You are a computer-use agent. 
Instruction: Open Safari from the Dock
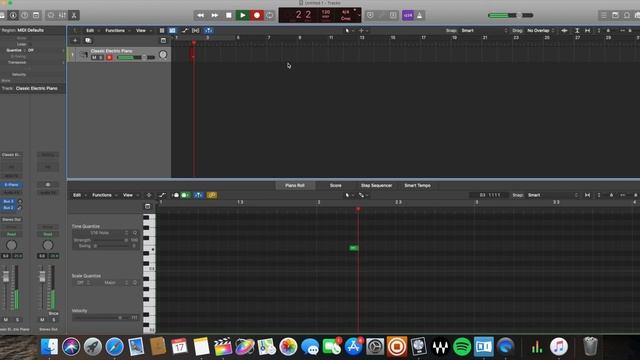point(114,347)
